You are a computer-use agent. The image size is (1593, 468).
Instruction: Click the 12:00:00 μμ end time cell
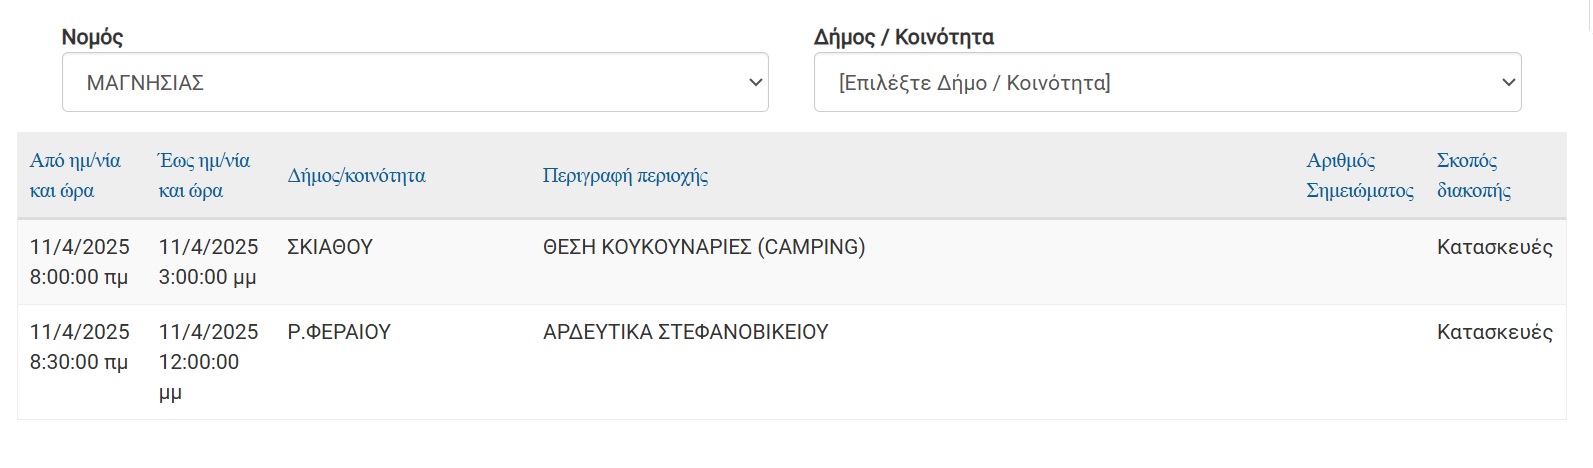(x=199, y=362)
